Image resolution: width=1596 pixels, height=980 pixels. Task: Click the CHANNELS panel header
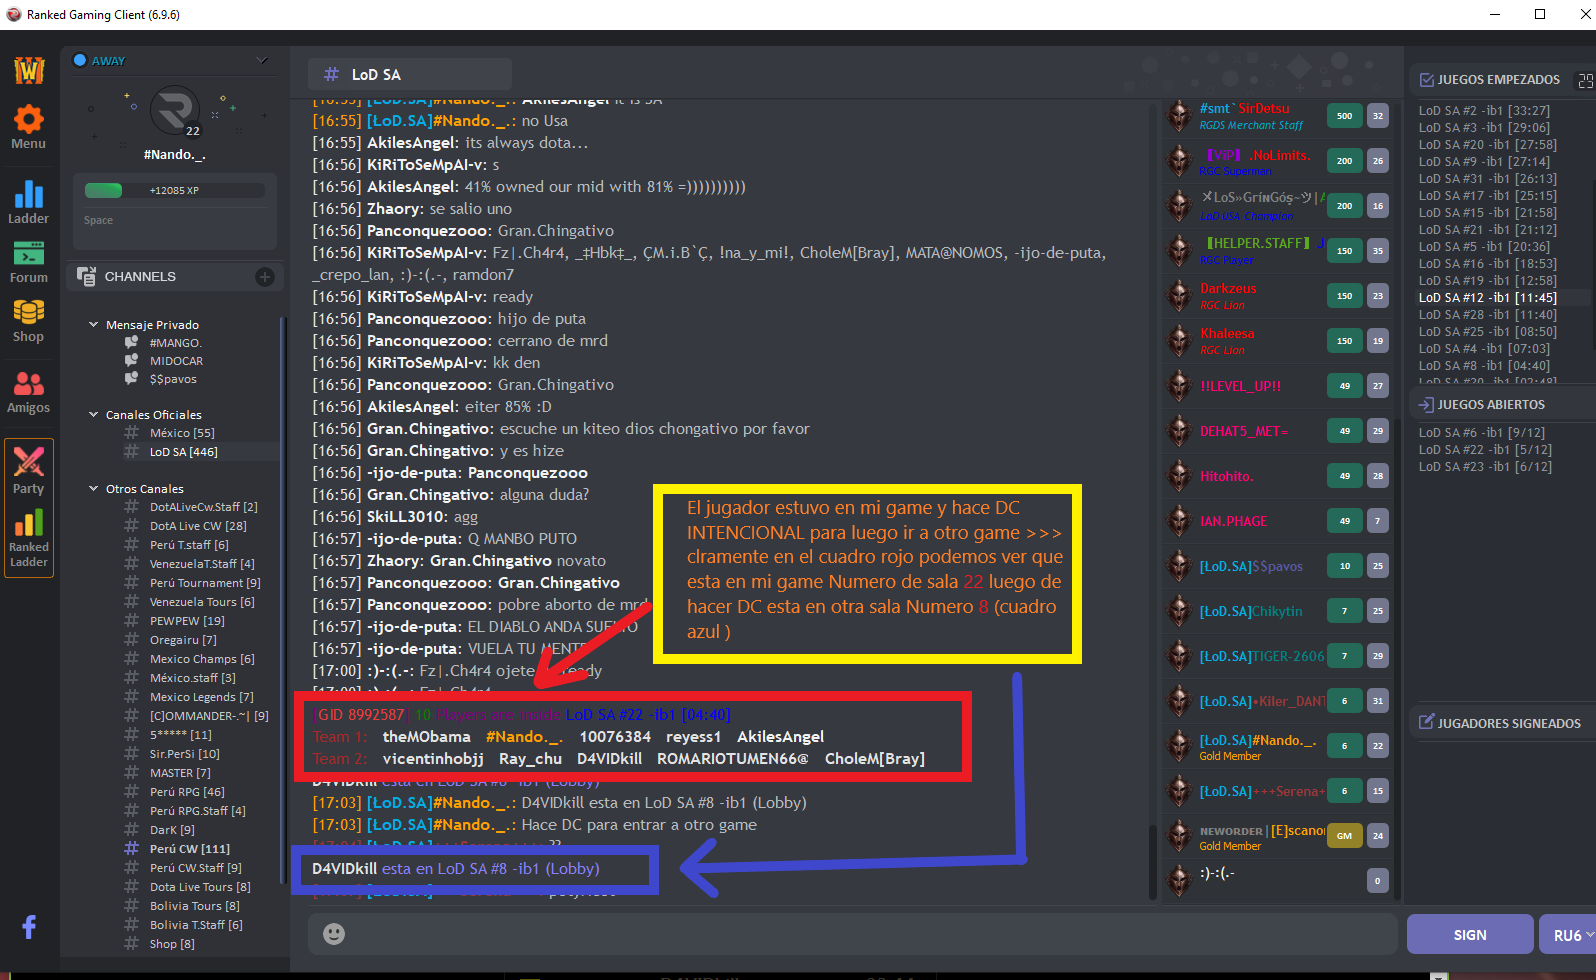tap(175, 277)
